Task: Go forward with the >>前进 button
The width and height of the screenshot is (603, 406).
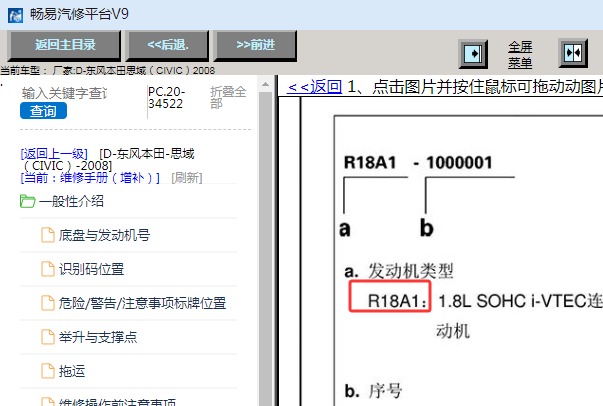Action: [256, 45]
